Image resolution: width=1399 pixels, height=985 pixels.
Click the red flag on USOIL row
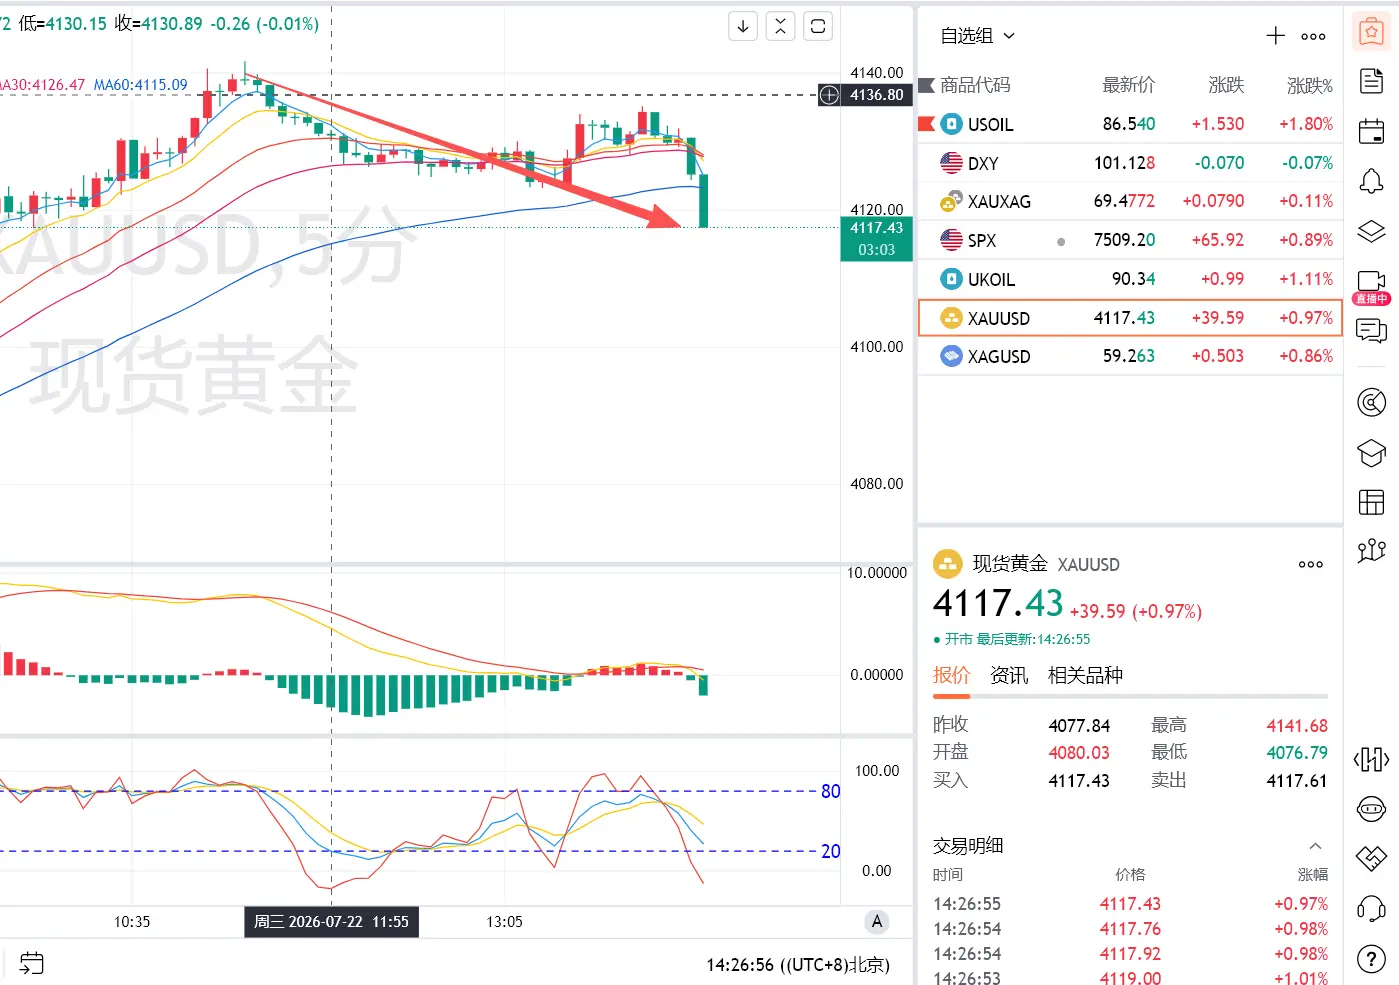[x=926, y=124]
